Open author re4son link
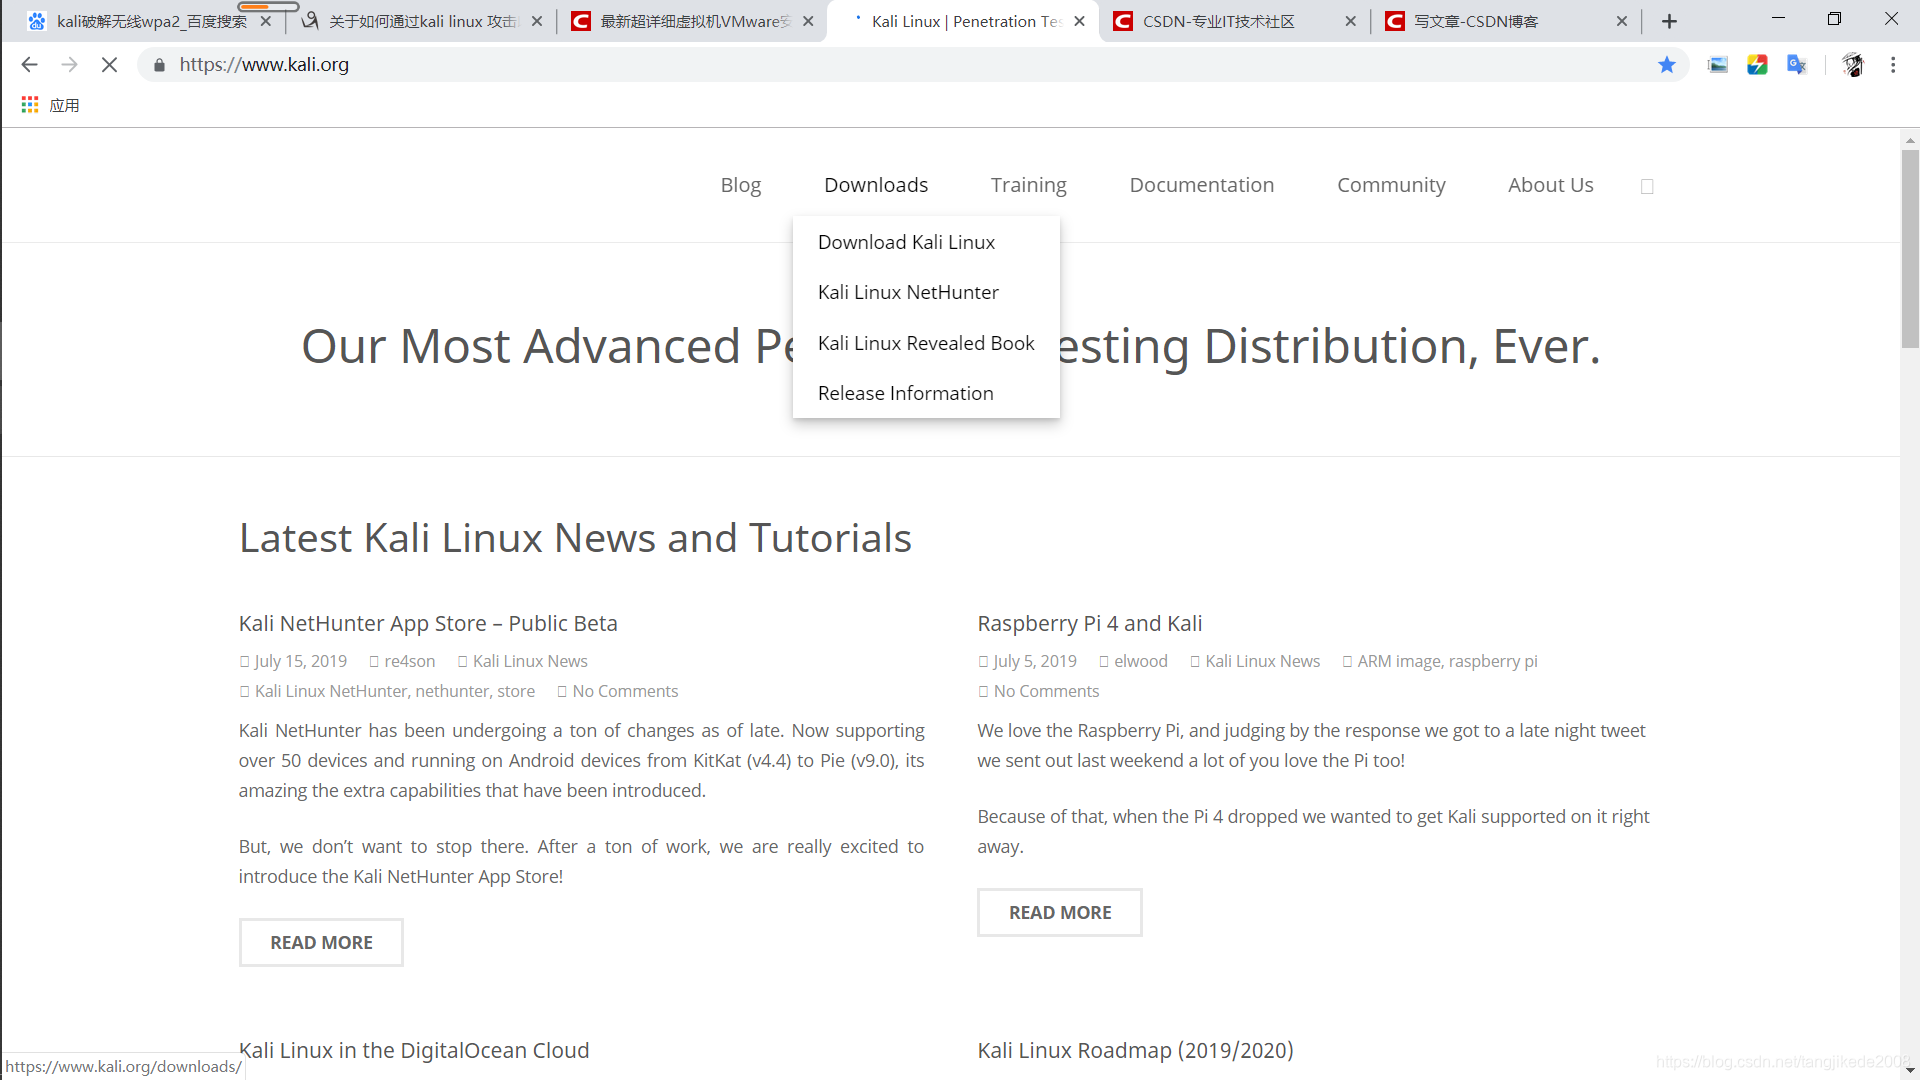 click(409, 661)
